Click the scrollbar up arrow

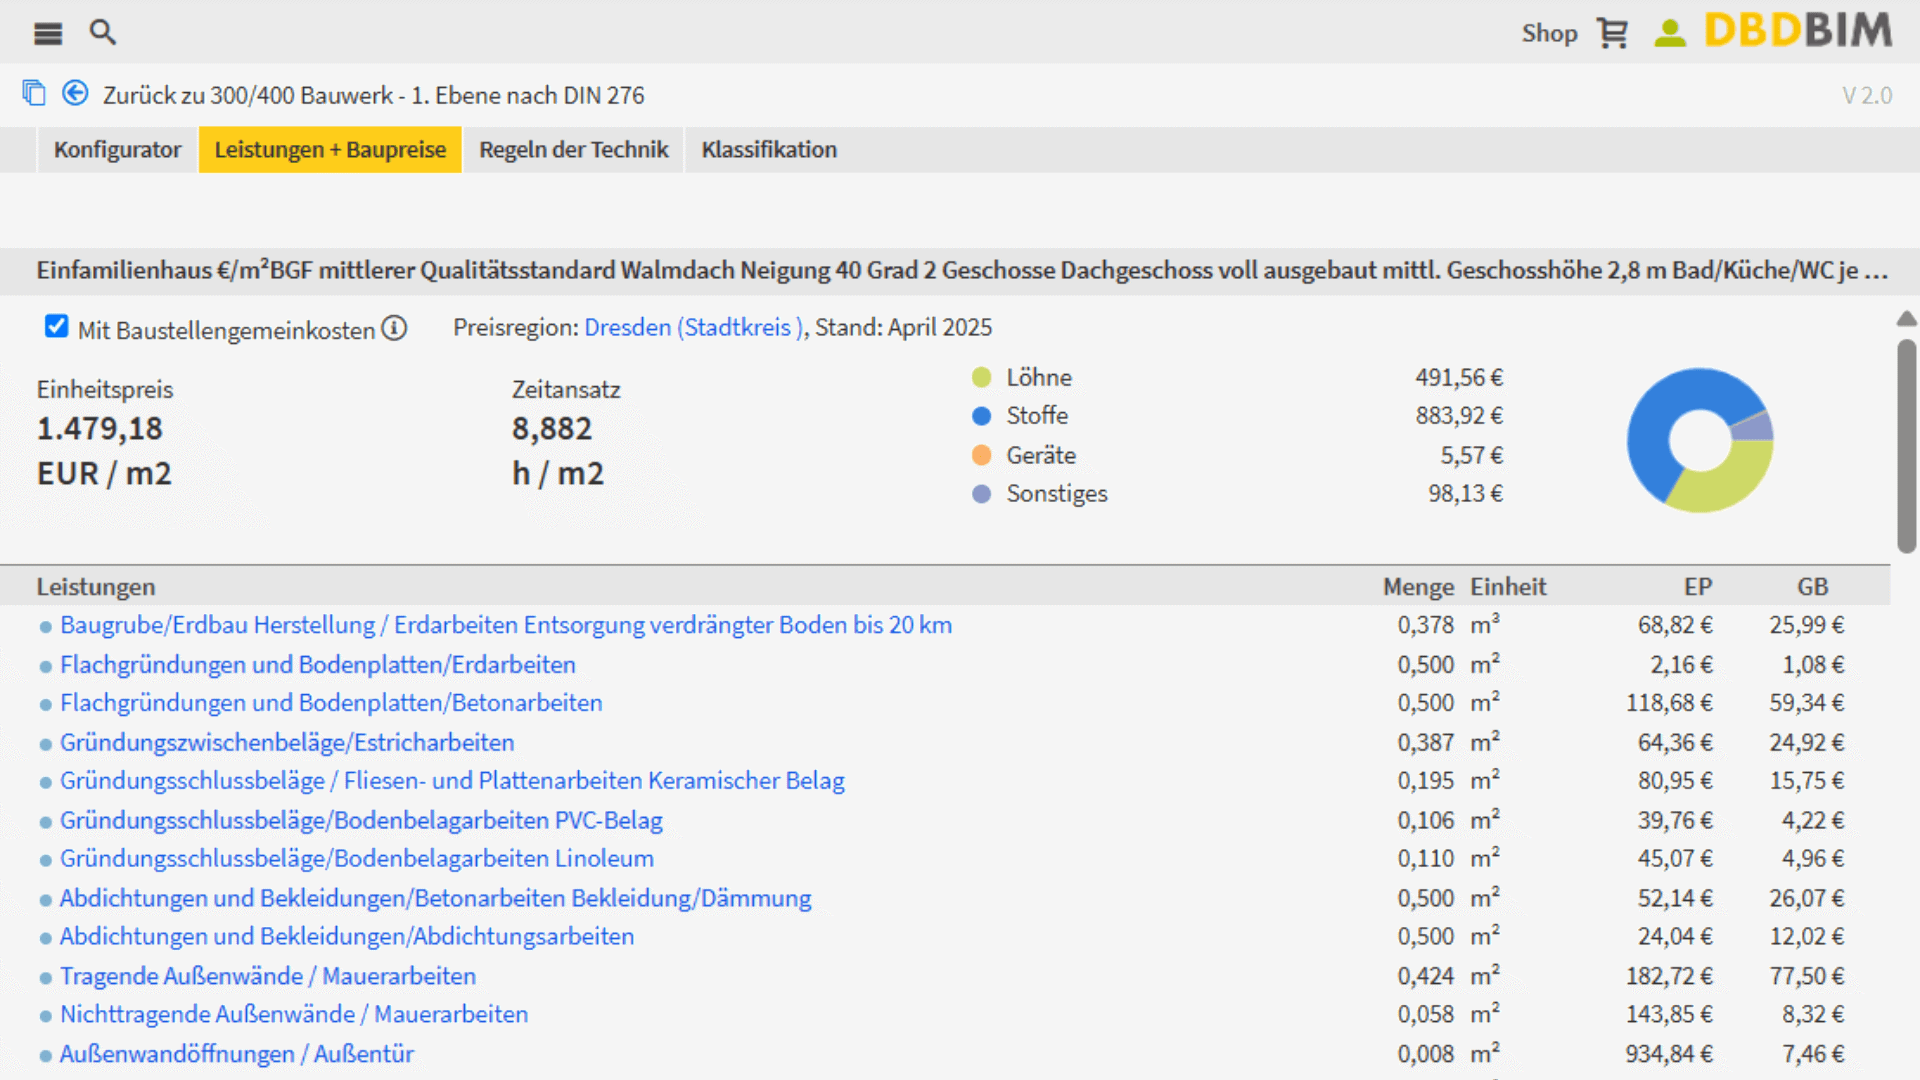(1906, 319)
